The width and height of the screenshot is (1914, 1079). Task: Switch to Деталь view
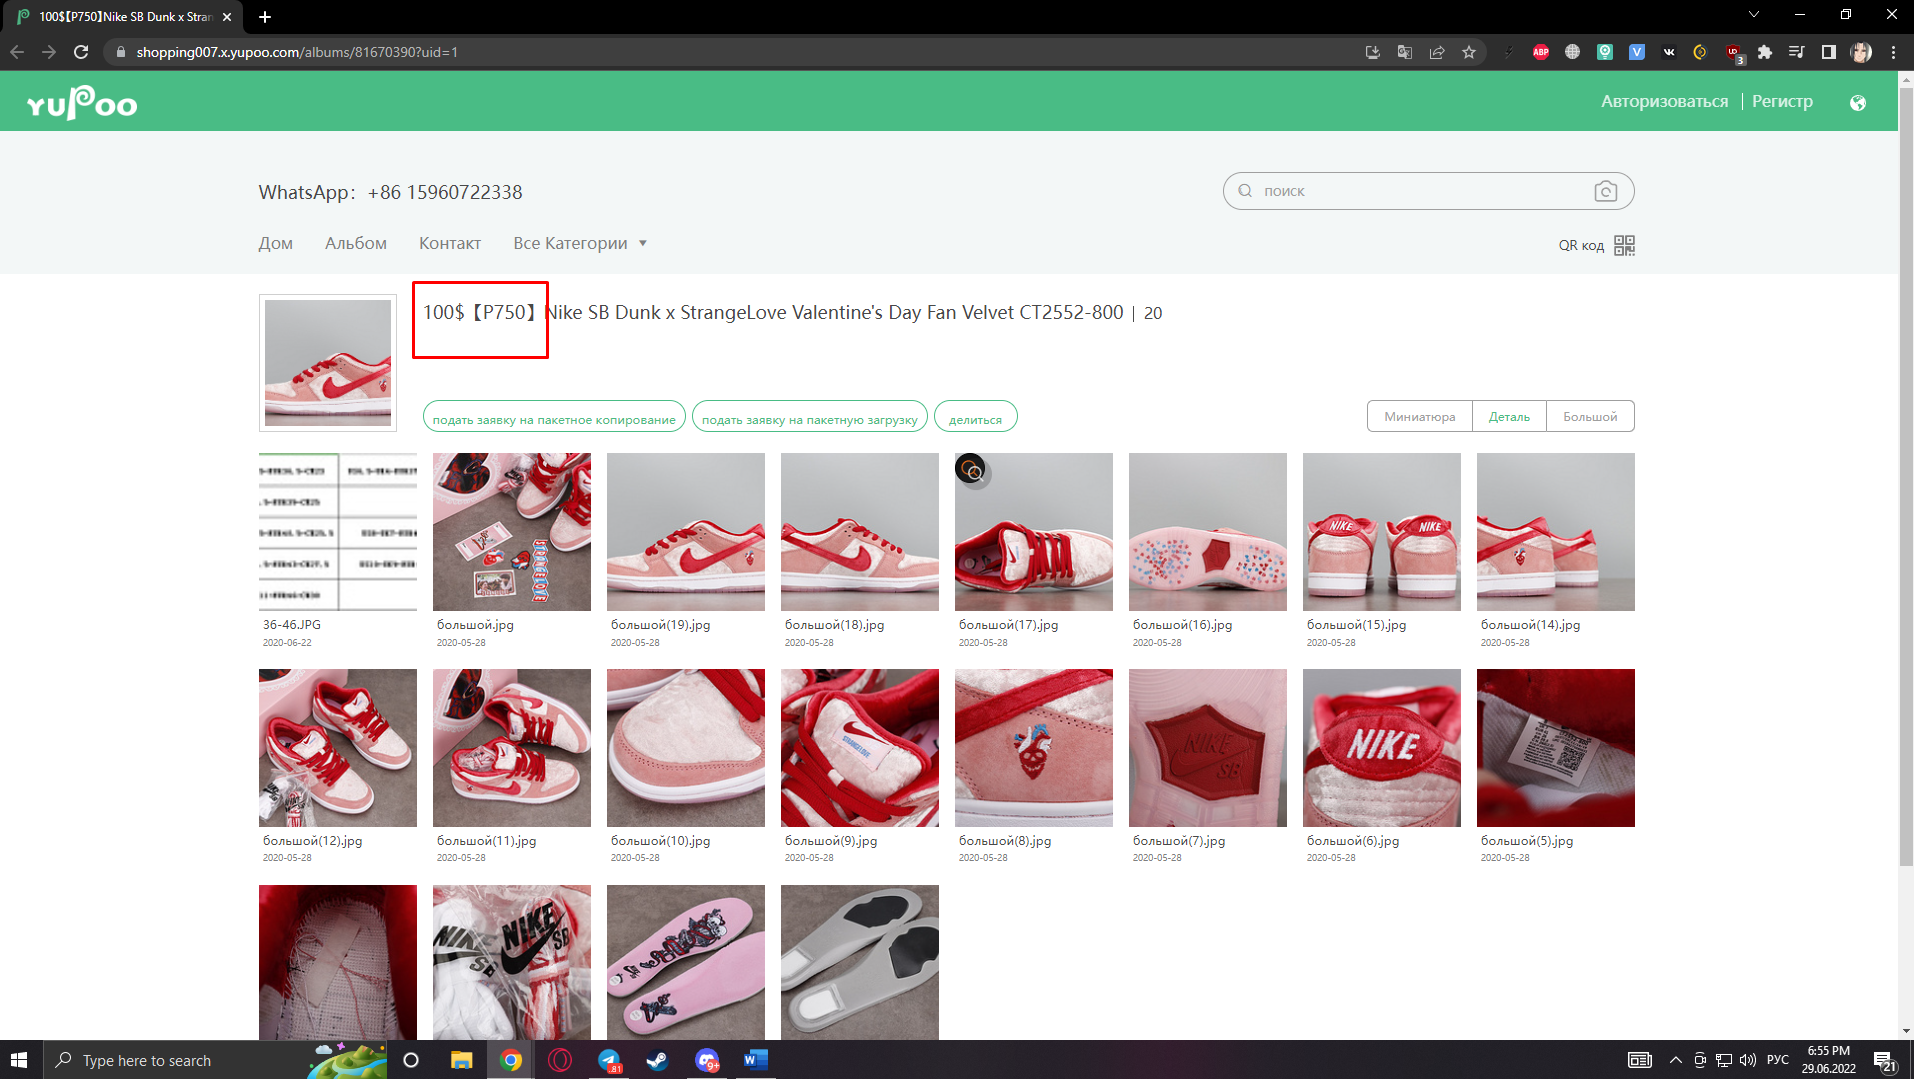(x=1509, y=416)
